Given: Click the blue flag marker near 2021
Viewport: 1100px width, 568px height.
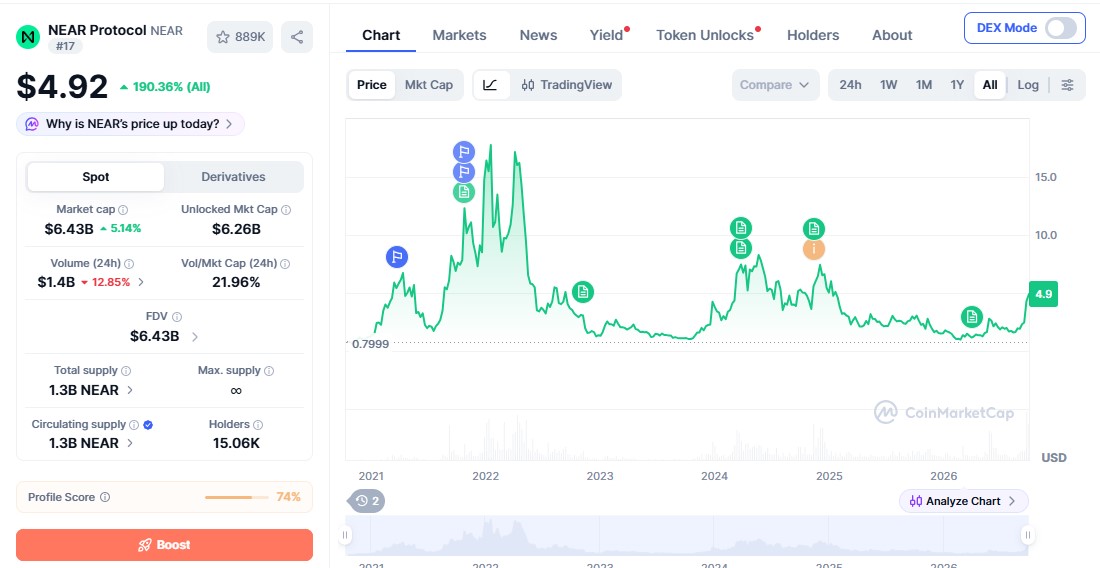Looking at the screenshot, I should tap(396, 257).
